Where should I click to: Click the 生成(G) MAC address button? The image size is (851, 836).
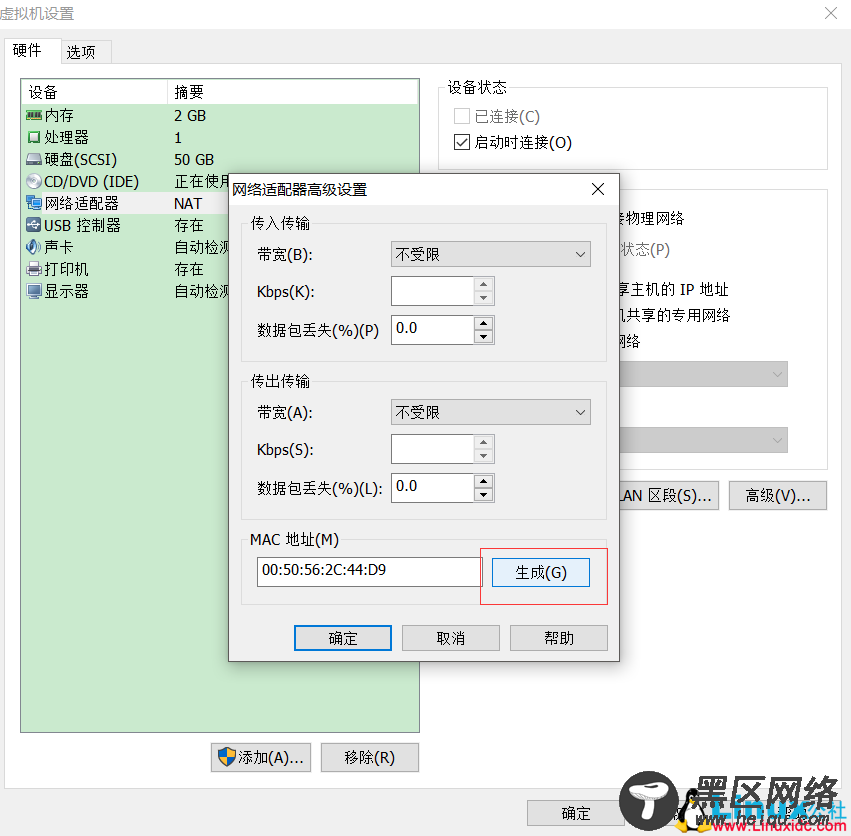(x=541, y=572)
